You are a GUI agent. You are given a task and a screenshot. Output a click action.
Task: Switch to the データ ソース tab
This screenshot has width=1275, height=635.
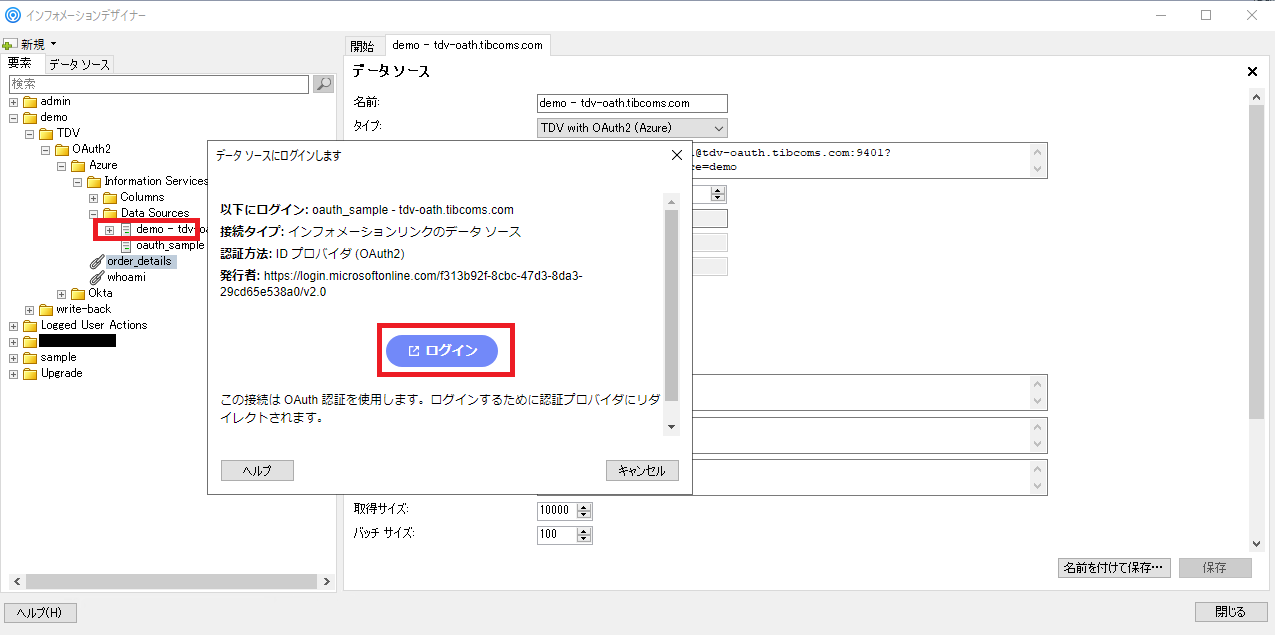pyautogui.click(x=79, y=64)
